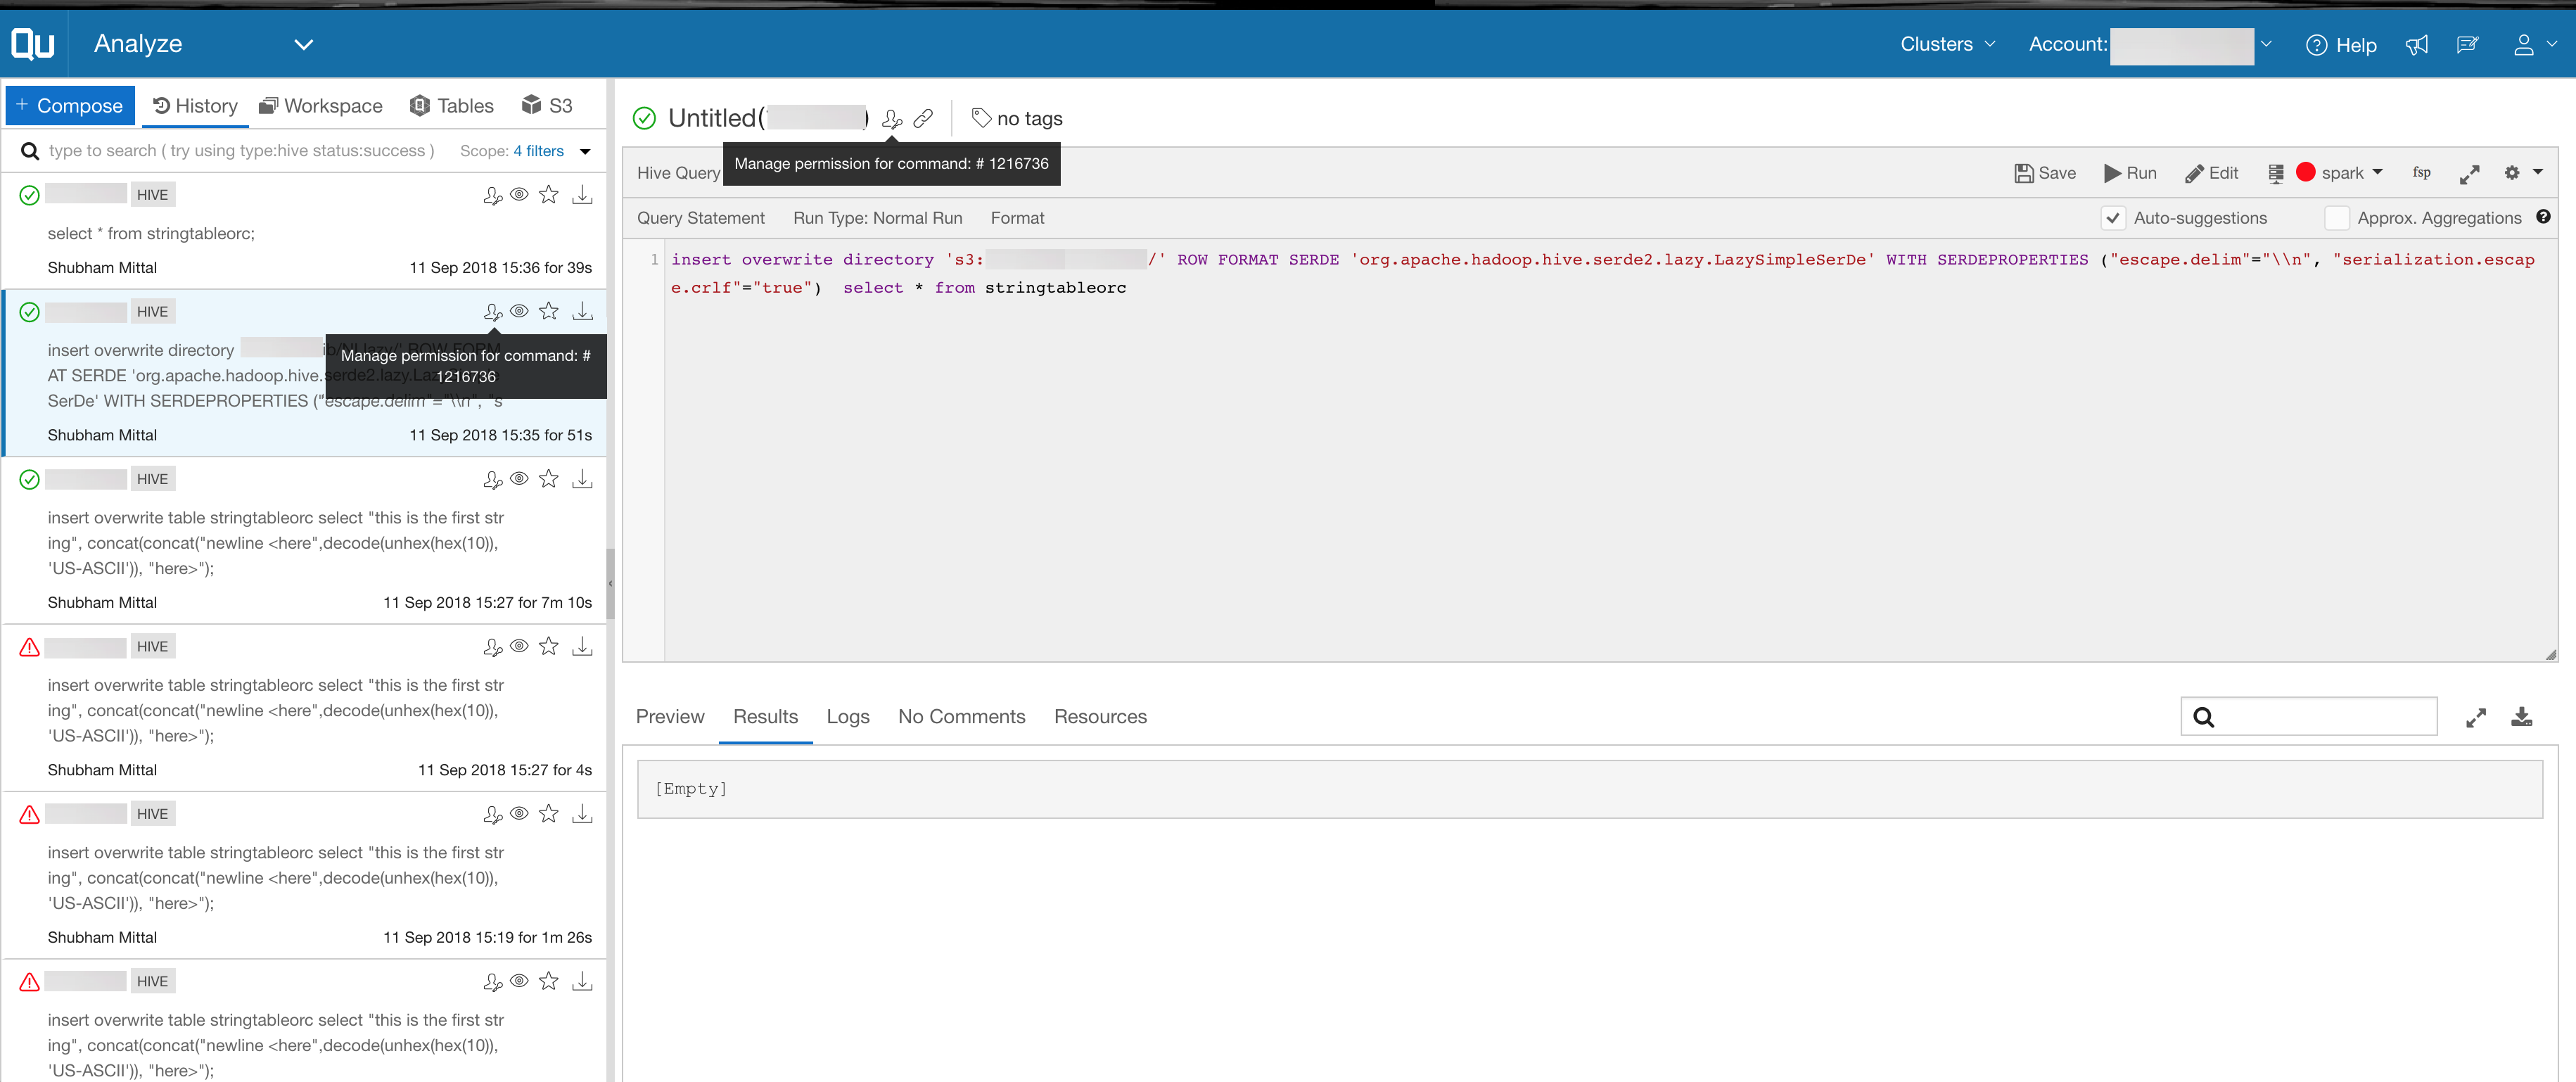
Task: Open the Logs tab
Action: (x=848, y=717)
